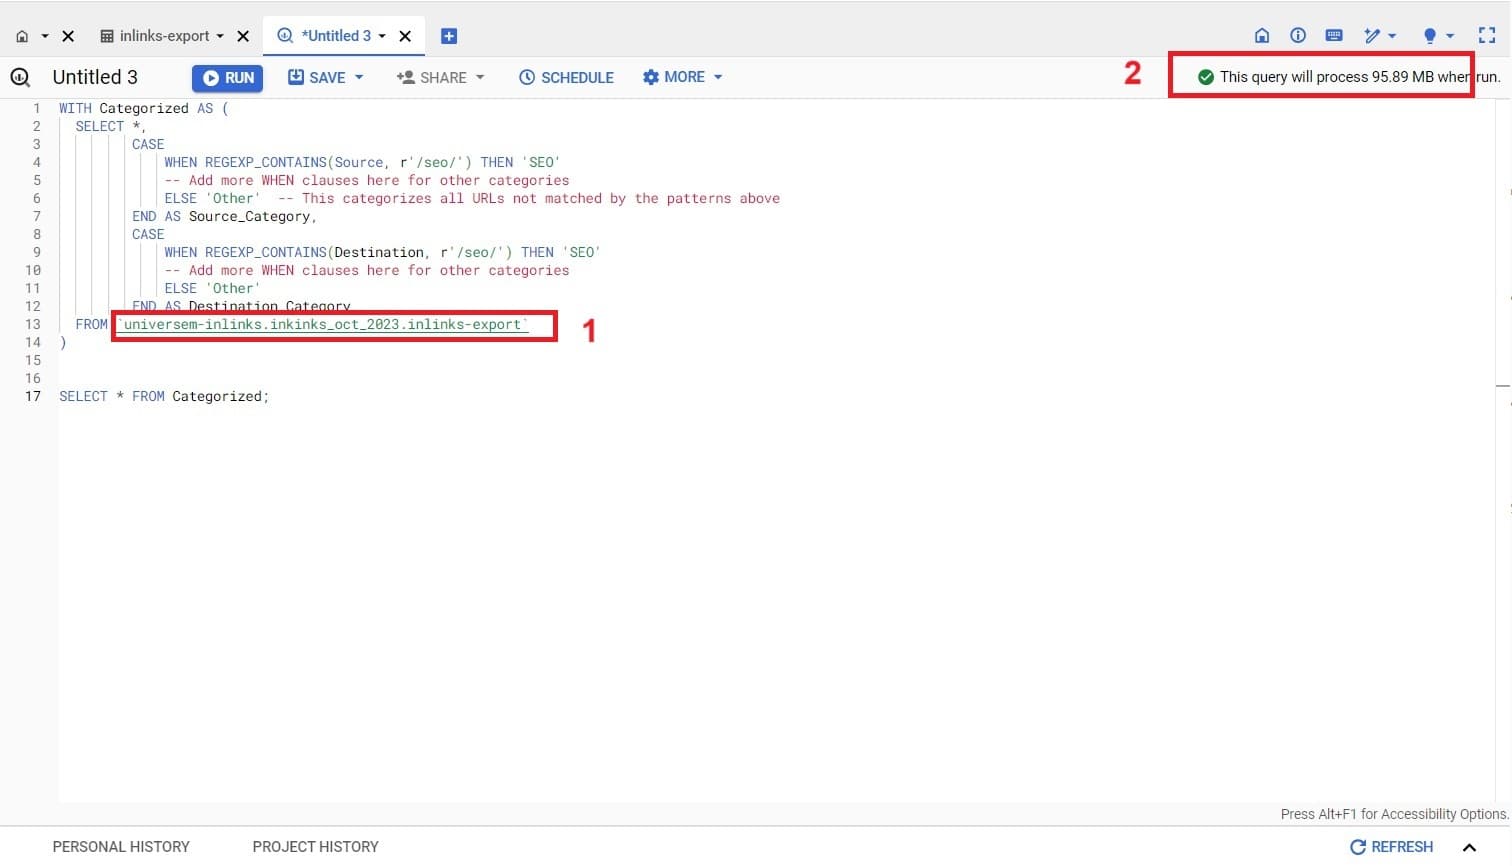Open the info circle icon
This screenshot has height=866, width=1512.
pos(1298,36)
